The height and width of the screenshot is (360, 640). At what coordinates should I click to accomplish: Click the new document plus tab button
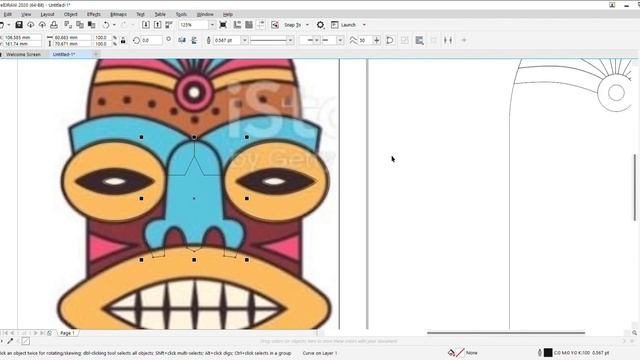coord(96,54)
